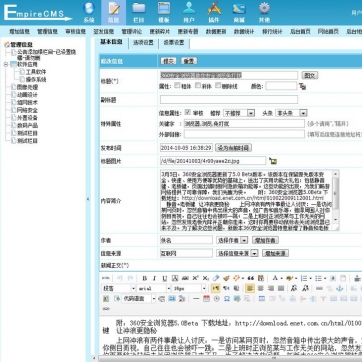Open the 栏目 (Column) folder icon
Image resolution: width=362 pixels, height=362 pixels.
click(139, 12)
